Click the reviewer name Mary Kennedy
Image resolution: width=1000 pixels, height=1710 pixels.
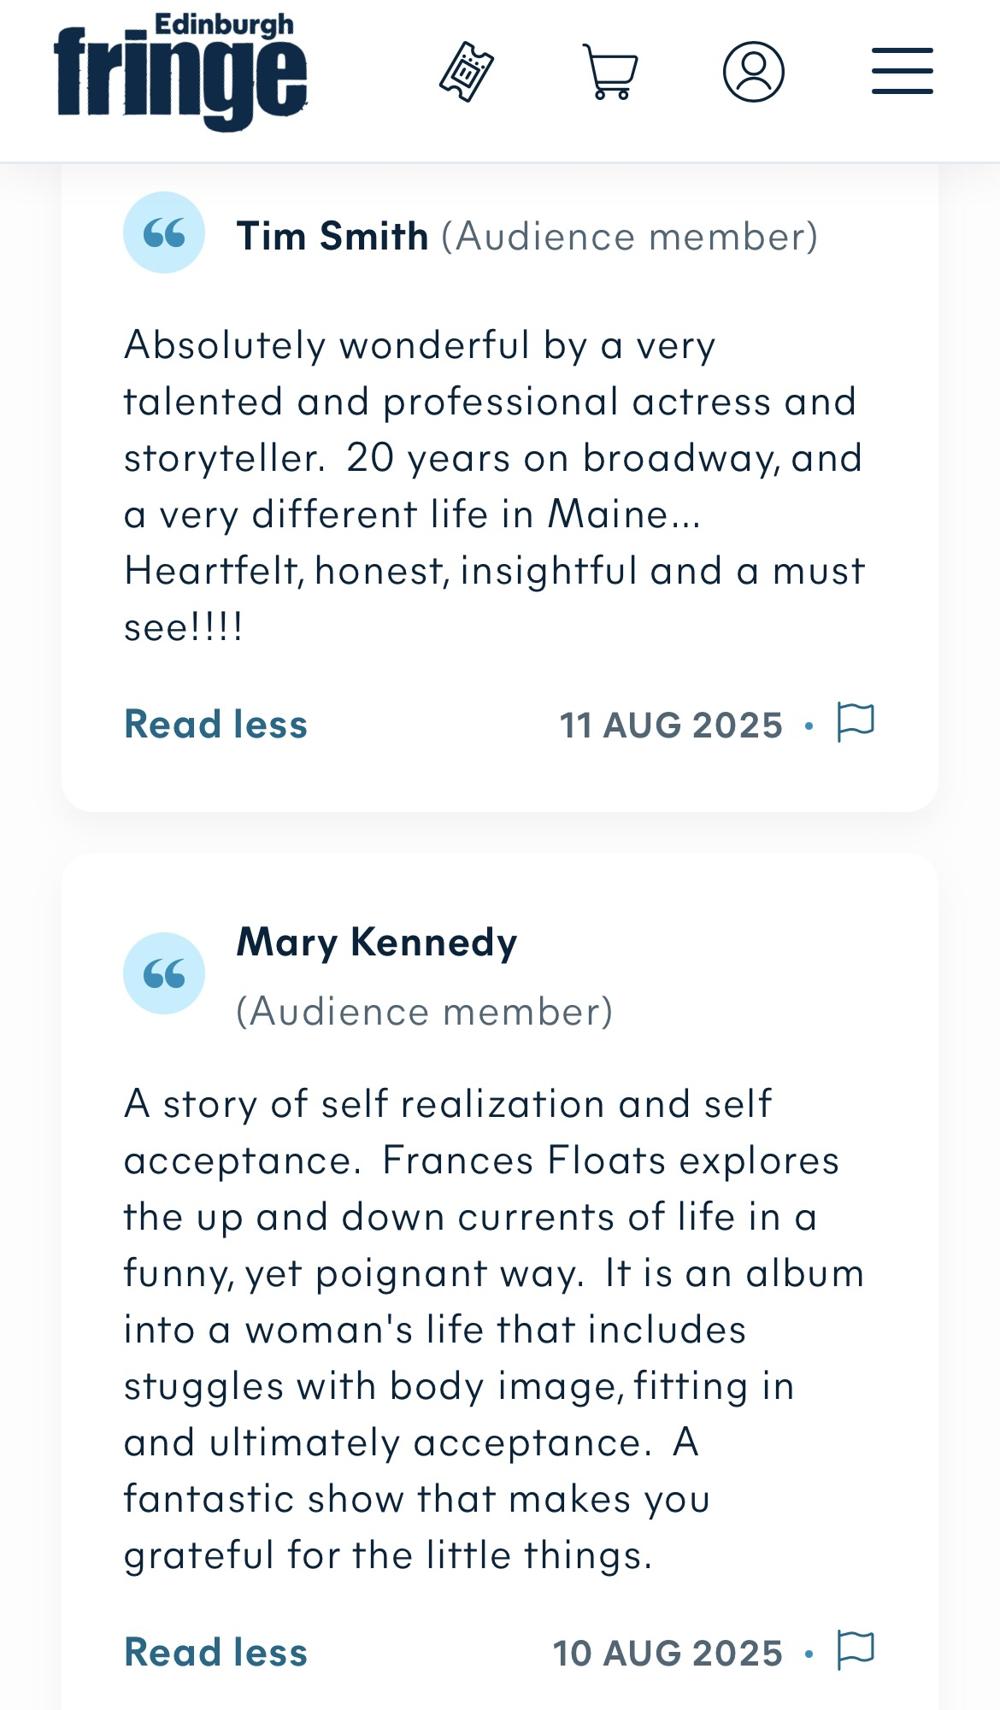coord(377,943)
